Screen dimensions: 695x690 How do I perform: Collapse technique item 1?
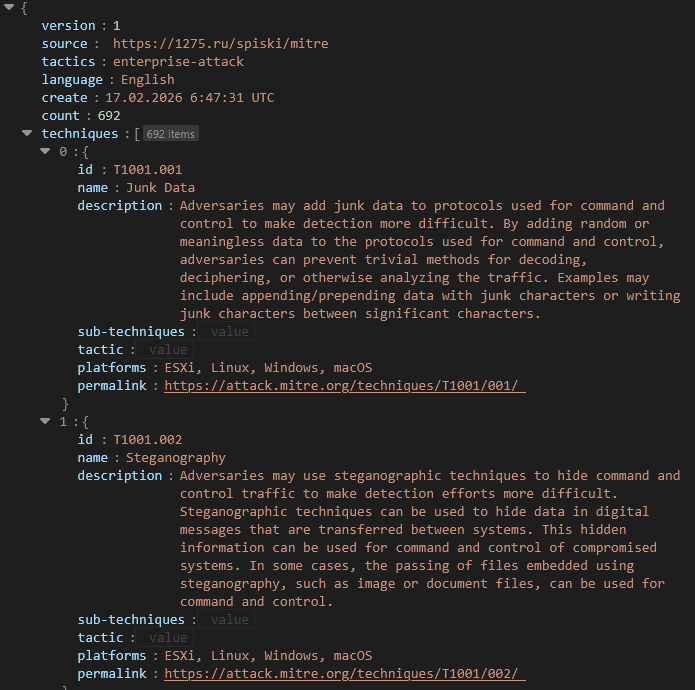coord(45,421)
